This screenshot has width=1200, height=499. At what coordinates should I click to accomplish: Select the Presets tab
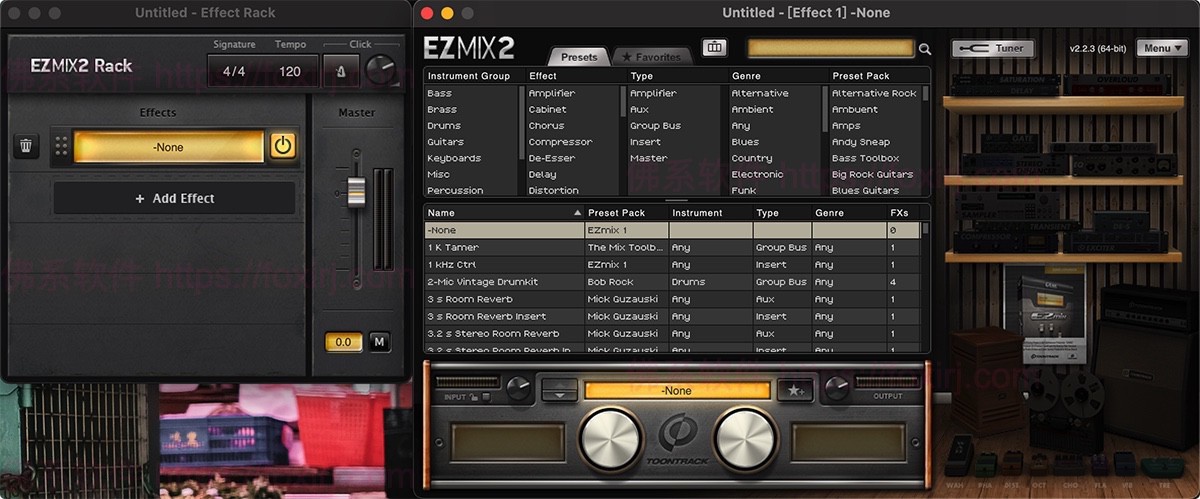[579, 57]
